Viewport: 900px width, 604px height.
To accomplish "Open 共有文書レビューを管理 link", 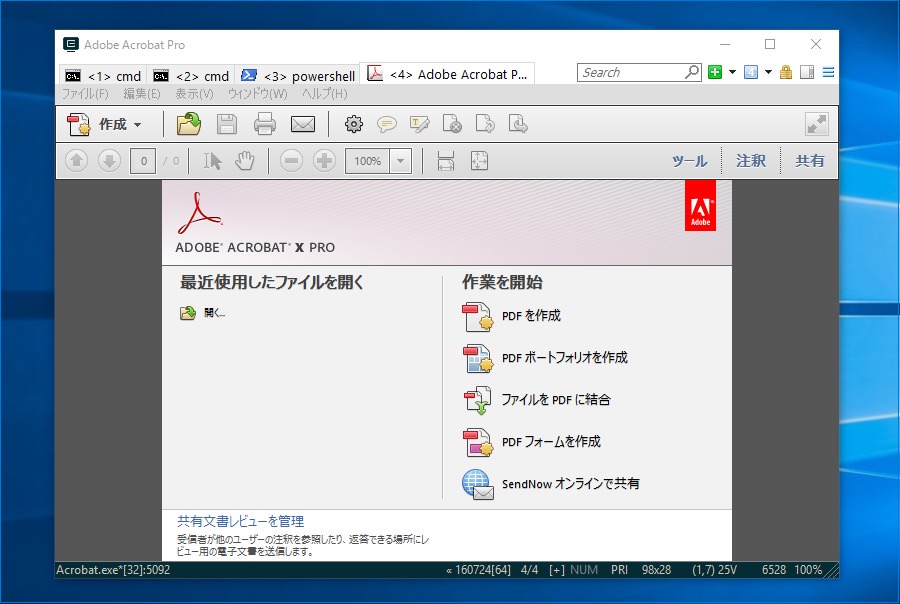I will 240,521.
